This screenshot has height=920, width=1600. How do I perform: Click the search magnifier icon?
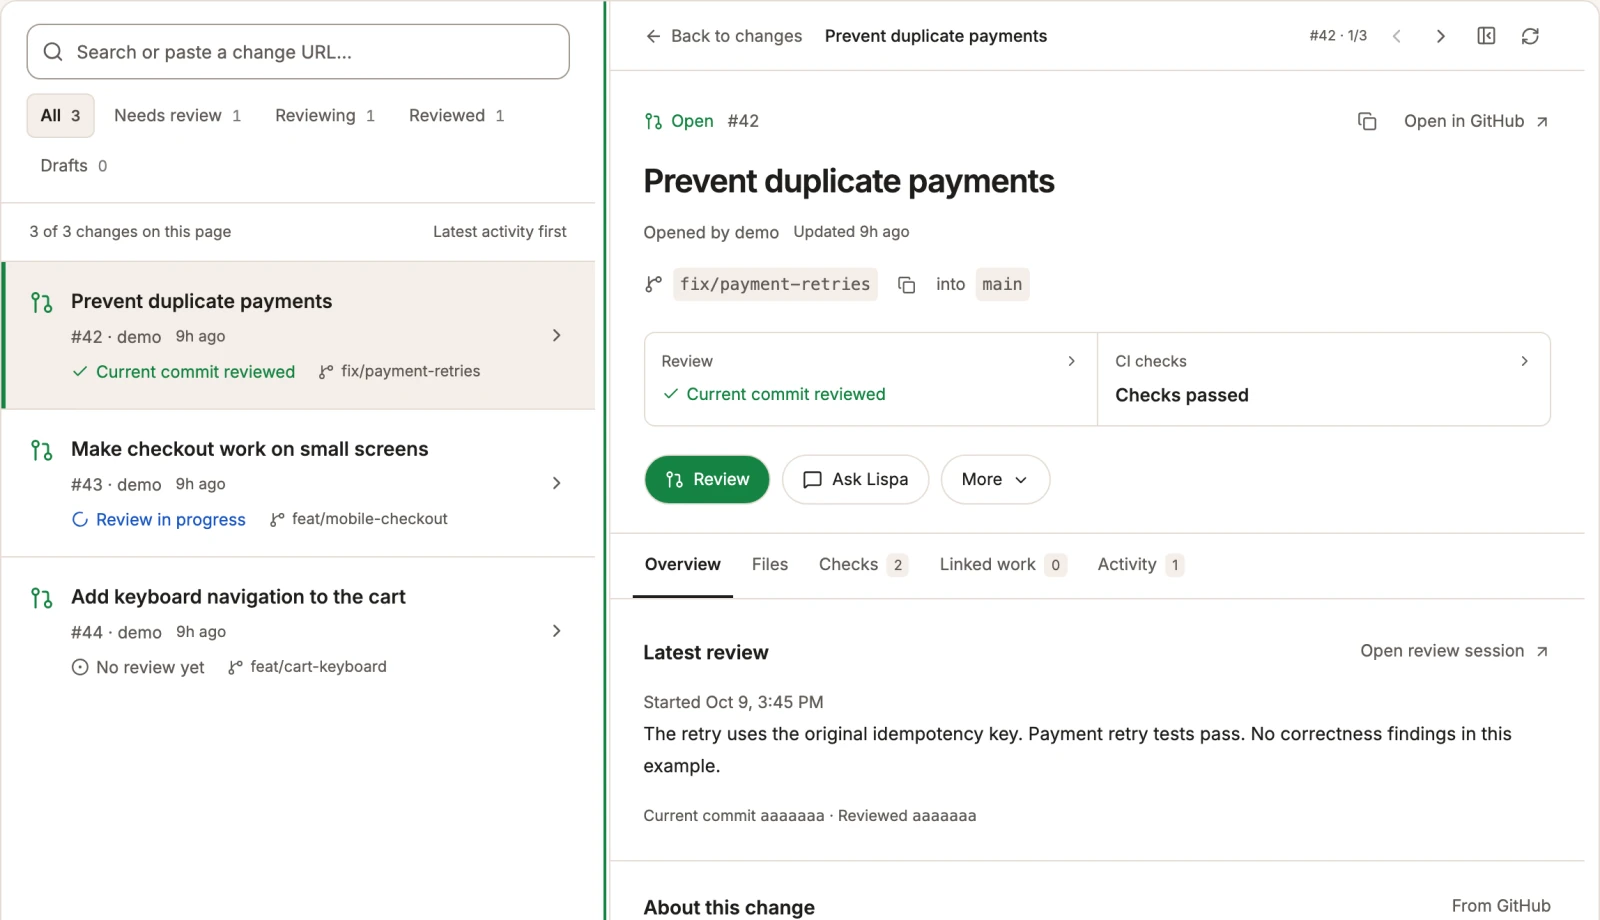click(53, 52)
